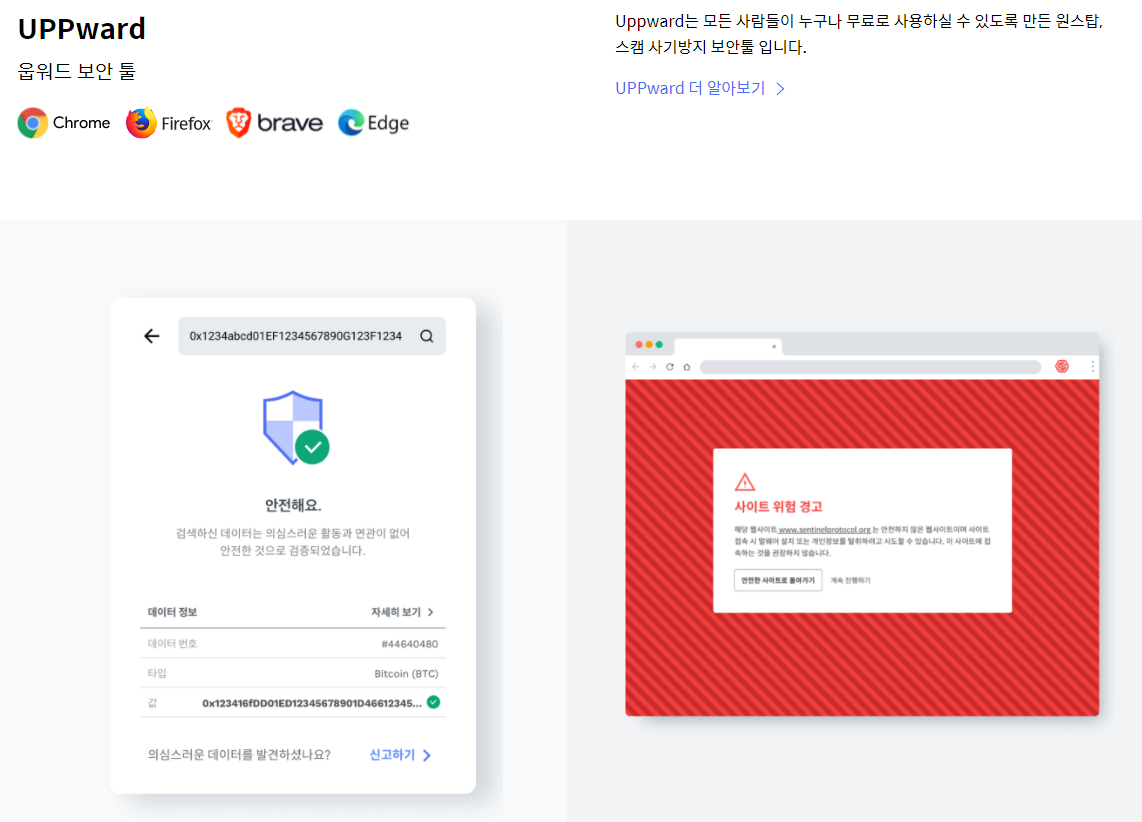Click the green mock browser window dot
The height and width of the screenshot is (822, 1142).
click(x=659, y=344)
